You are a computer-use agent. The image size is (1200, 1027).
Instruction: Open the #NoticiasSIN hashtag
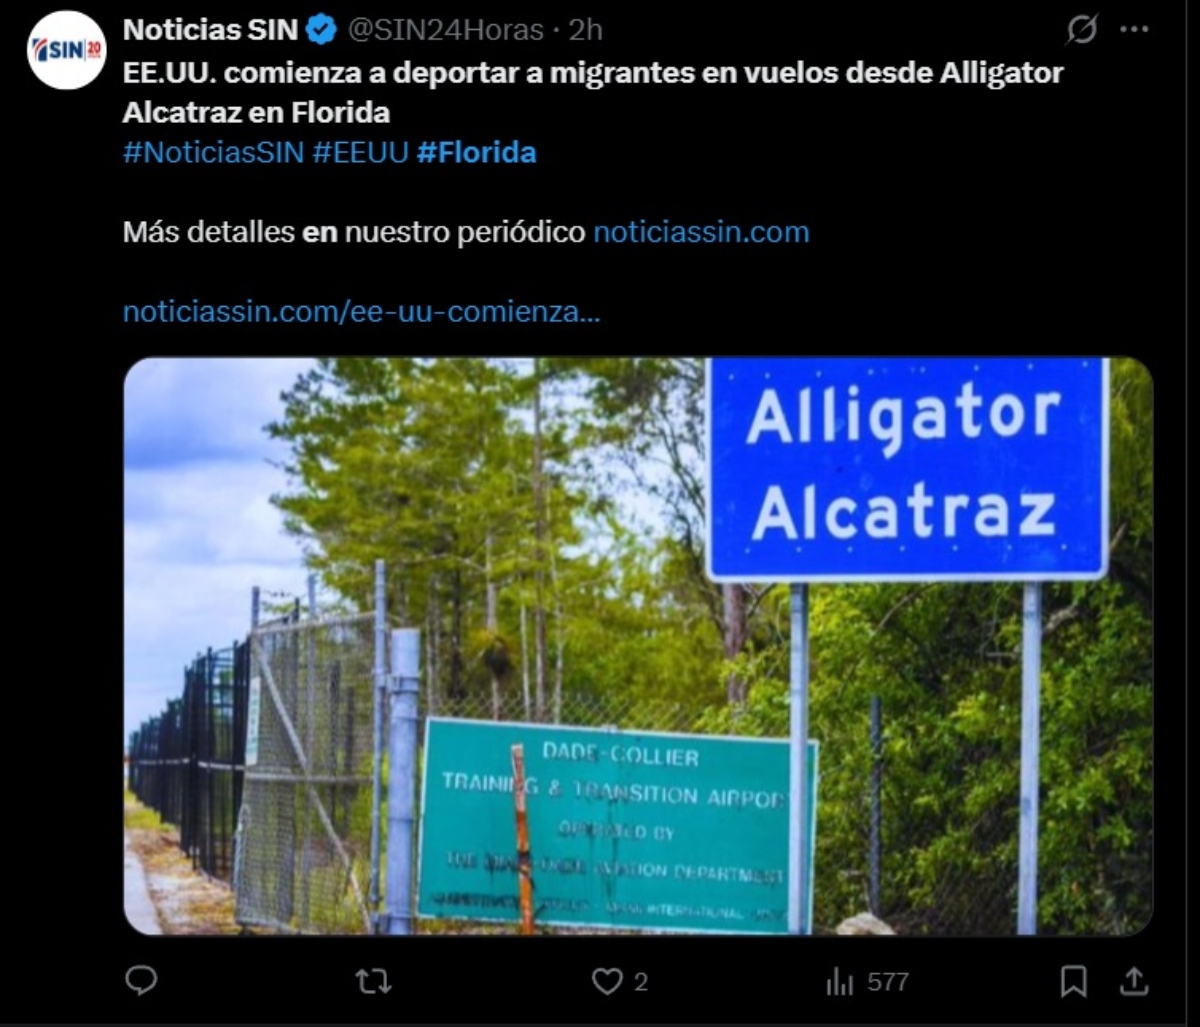pos(213,153)
